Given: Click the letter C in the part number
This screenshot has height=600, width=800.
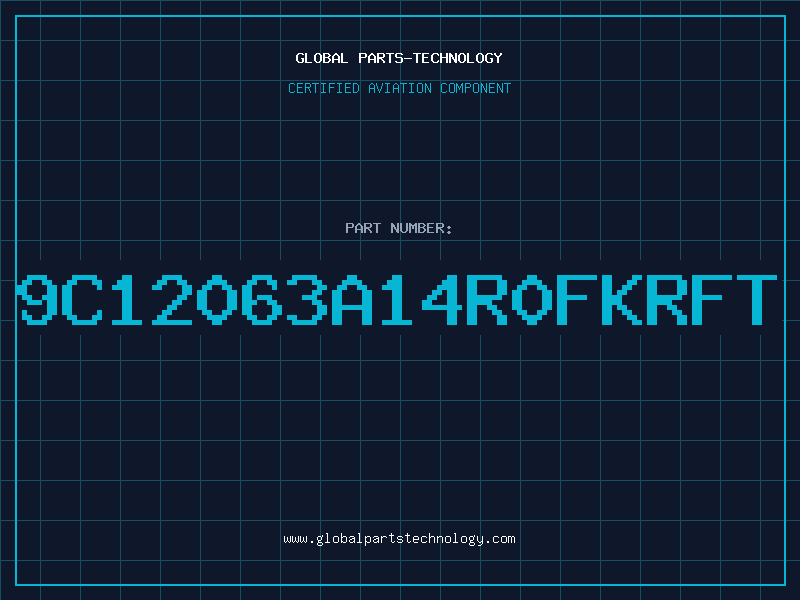Looking at the screenshot, I should click(82, 299).
